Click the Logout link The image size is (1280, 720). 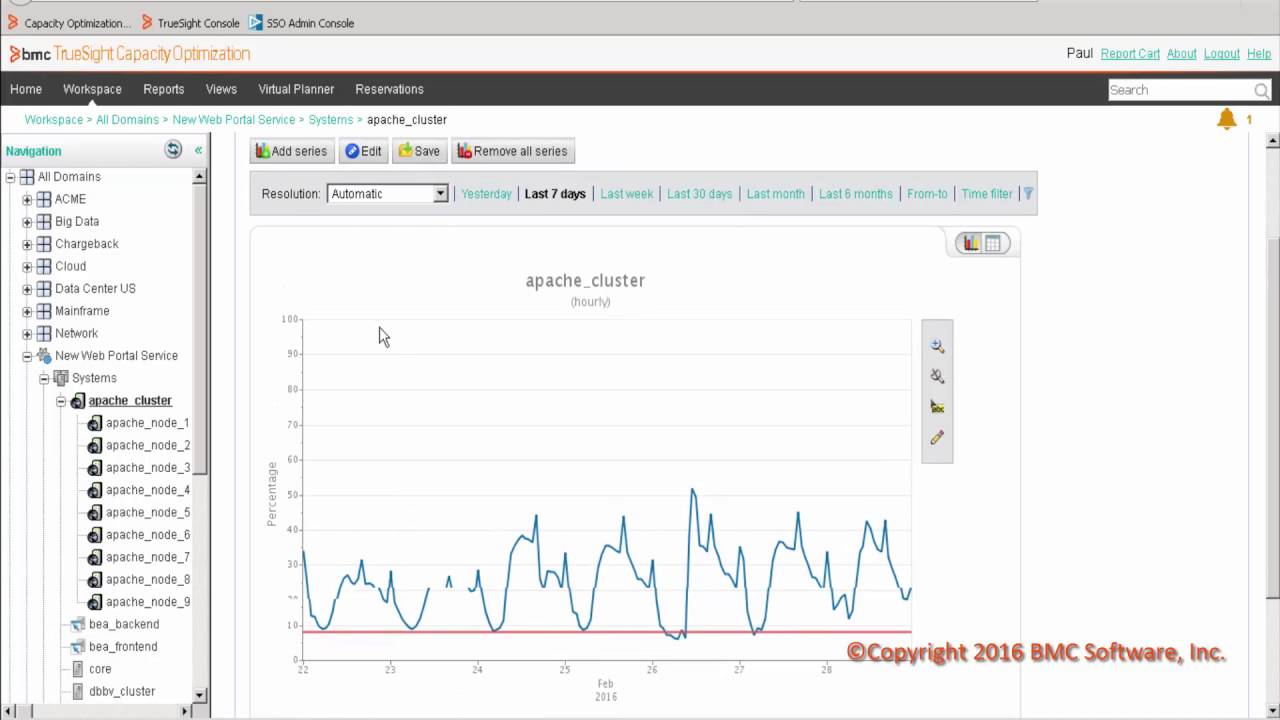(x=1221, y=54)
